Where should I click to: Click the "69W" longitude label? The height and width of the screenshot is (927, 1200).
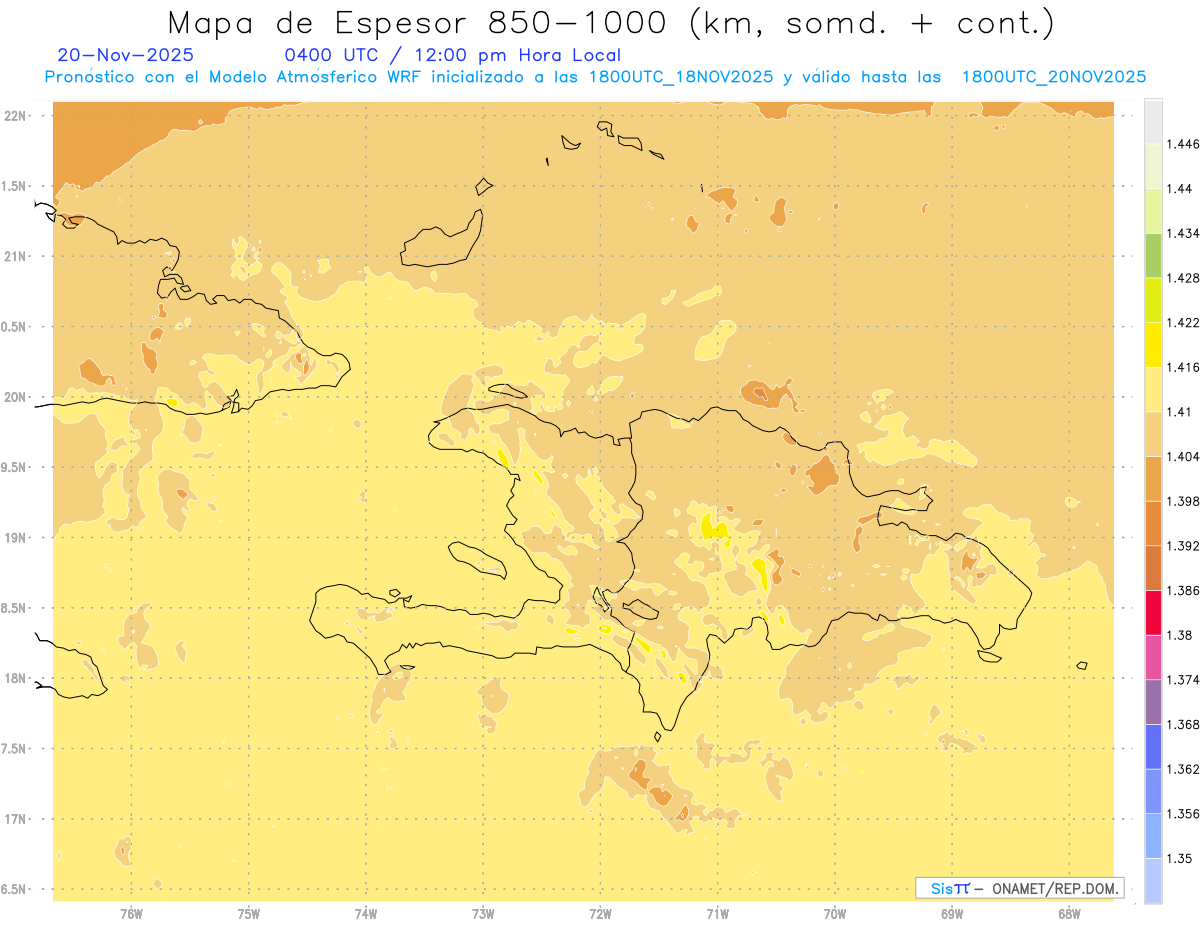coord(952,914)
